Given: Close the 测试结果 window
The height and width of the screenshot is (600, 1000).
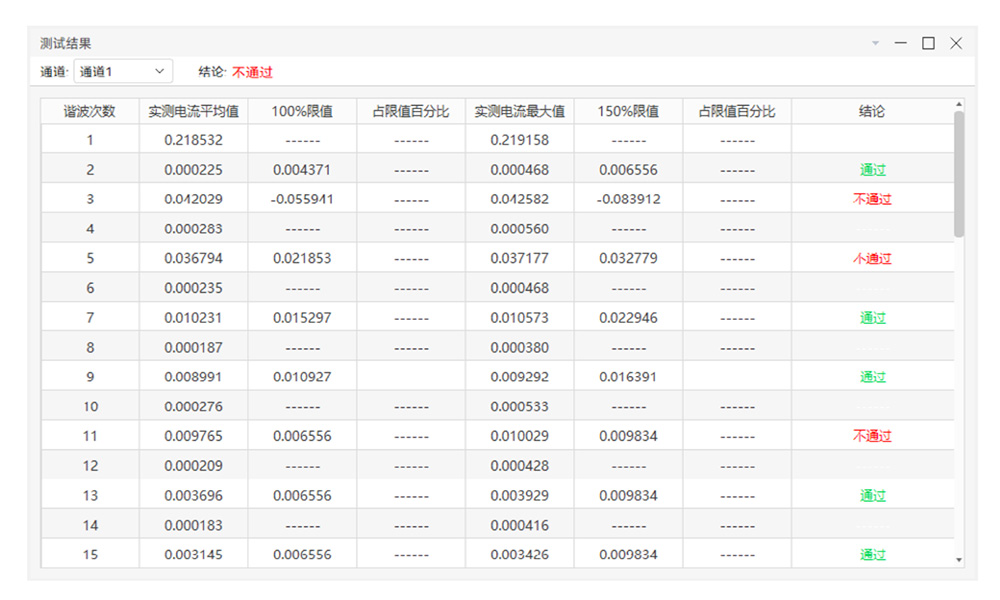Looking at the screenshot, I should pyautogui.click(x=956, y=43).
